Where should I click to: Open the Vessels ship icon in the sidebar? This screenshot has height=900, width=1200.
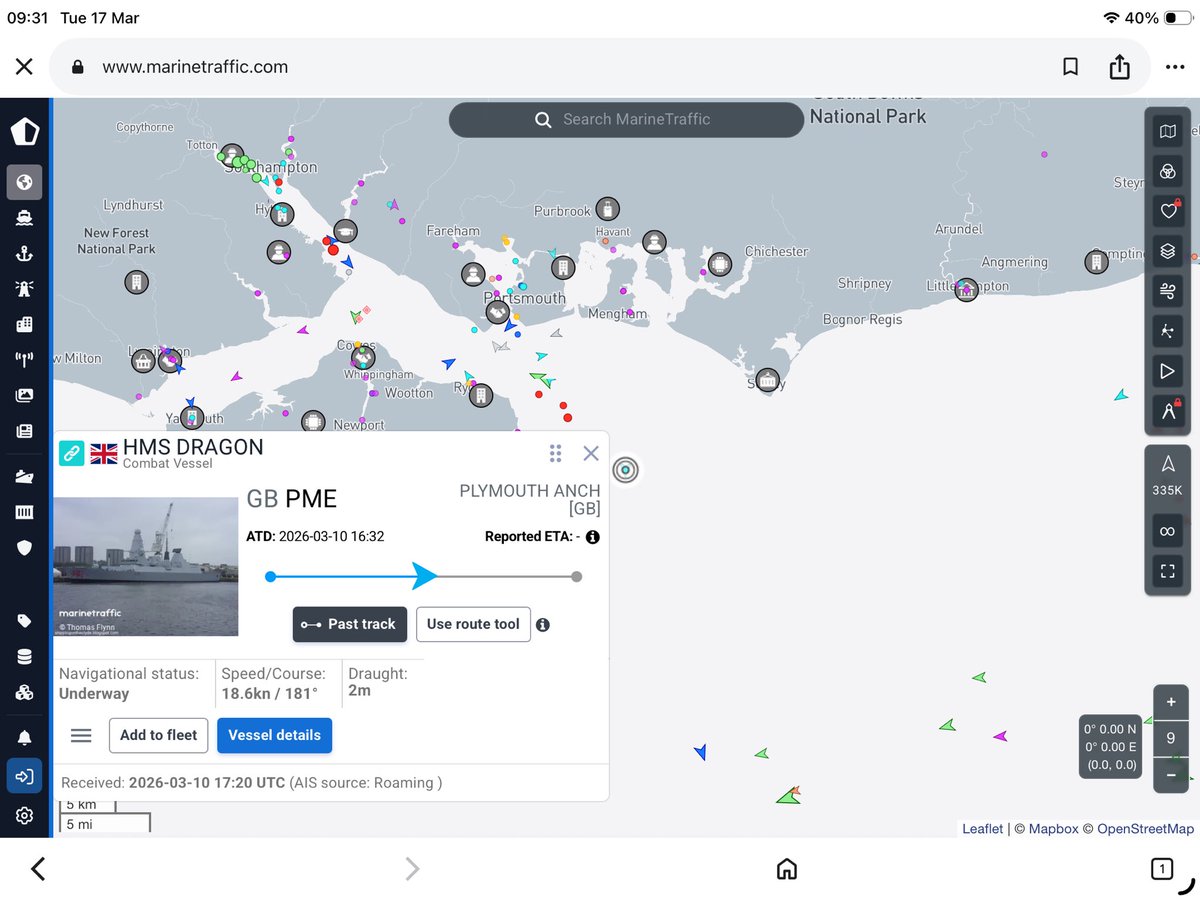24,217
